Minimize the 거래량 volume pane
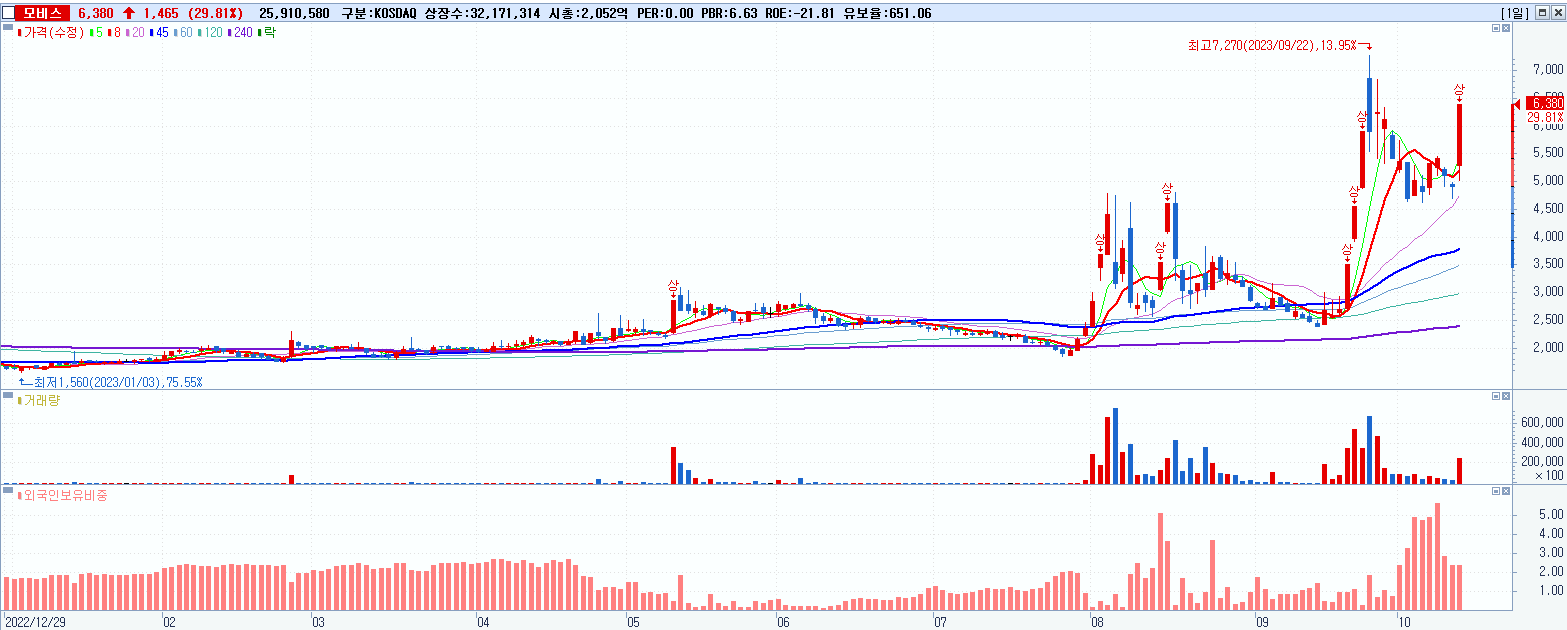Screen dimensions: 1567x630 coord(1497,397)
